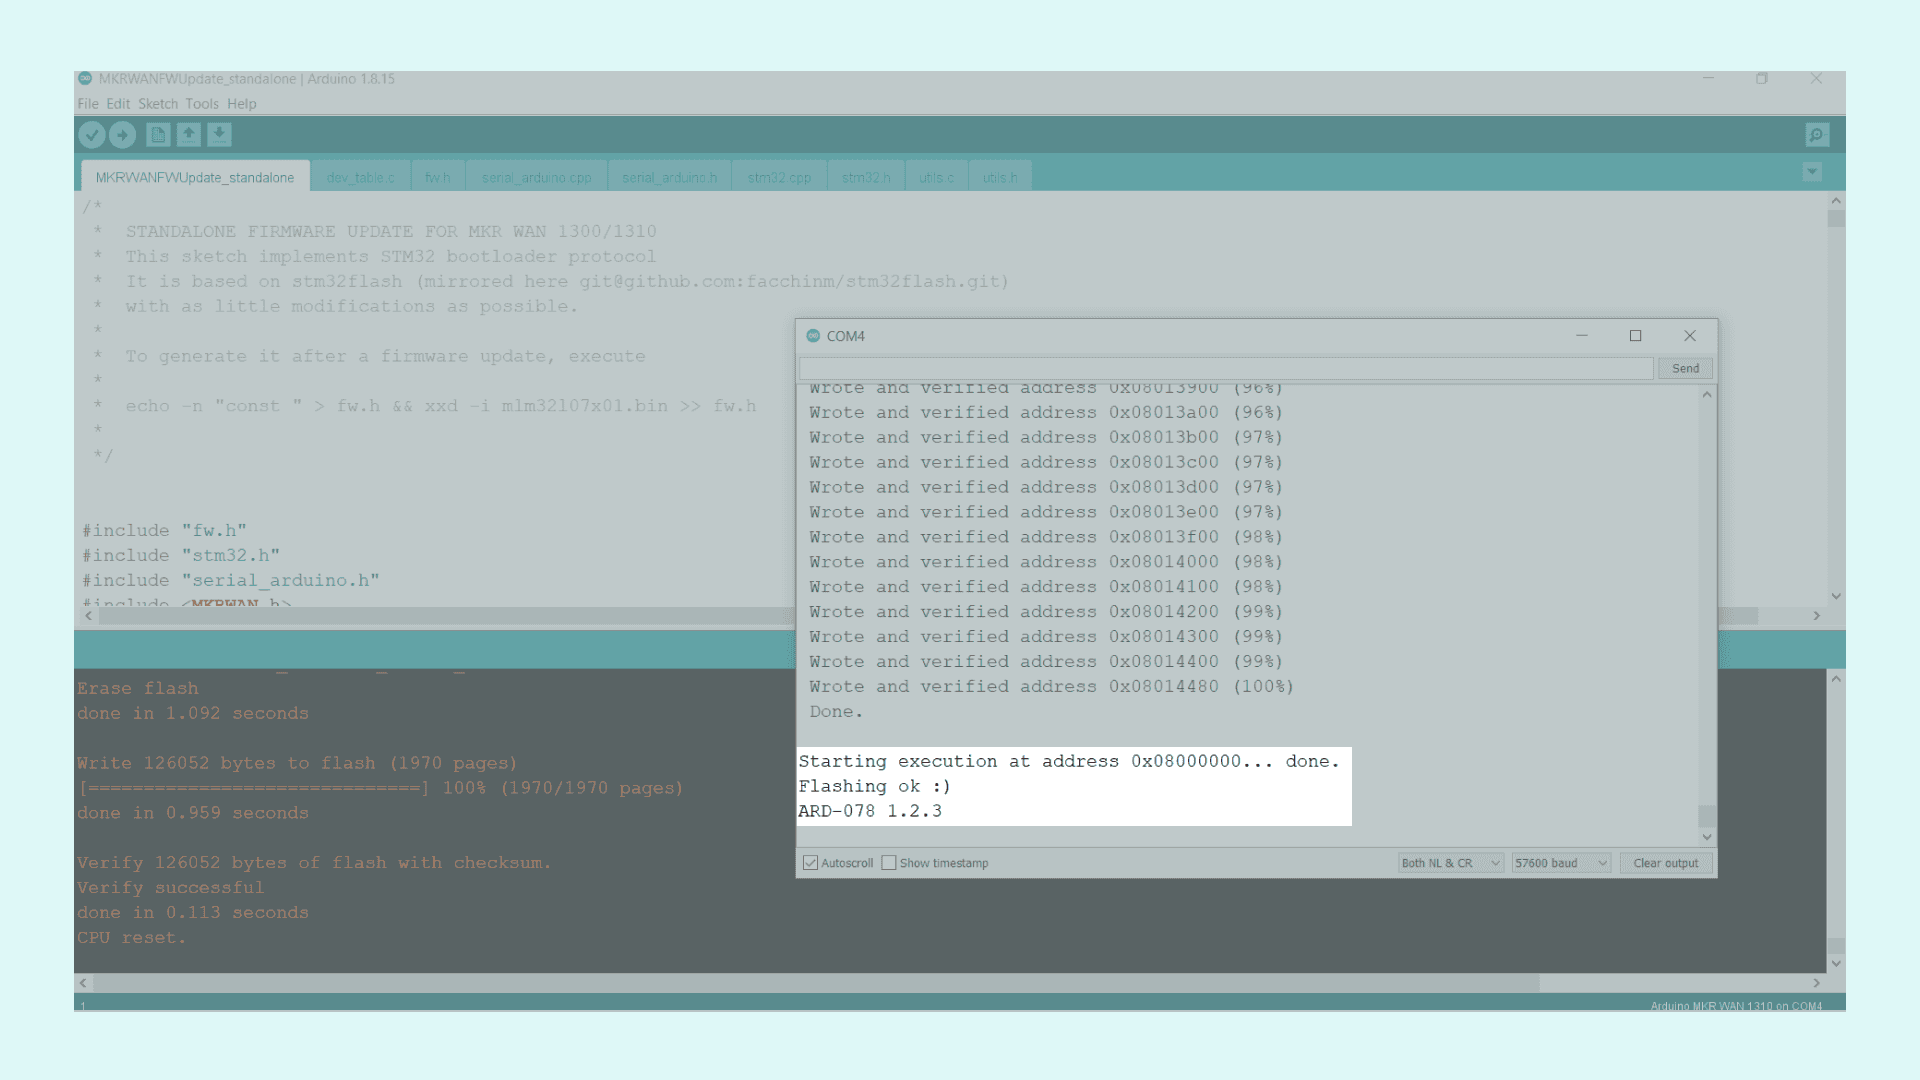The width and height of the screenshot is (1920, 1080).
Task: Expand the tab list dropdown arrow
Action: [x=1812, y=172]
